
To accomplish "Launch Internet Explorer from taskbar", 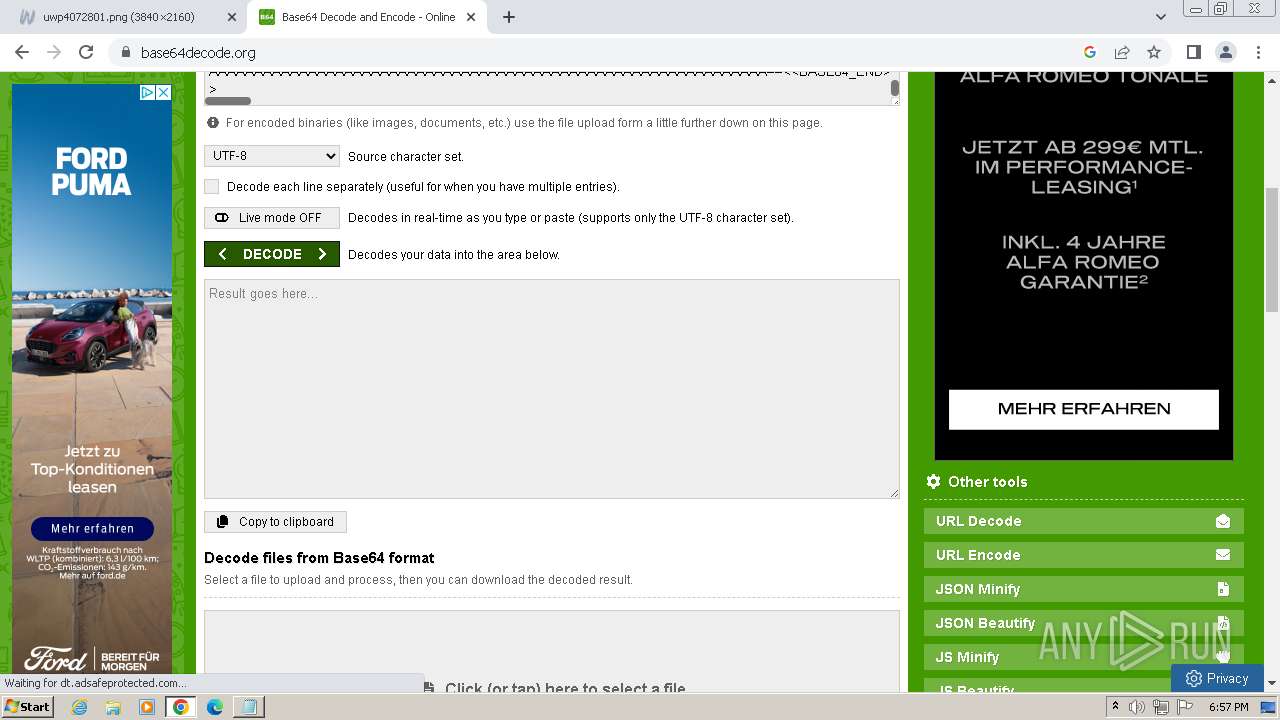I will [79, 707].
